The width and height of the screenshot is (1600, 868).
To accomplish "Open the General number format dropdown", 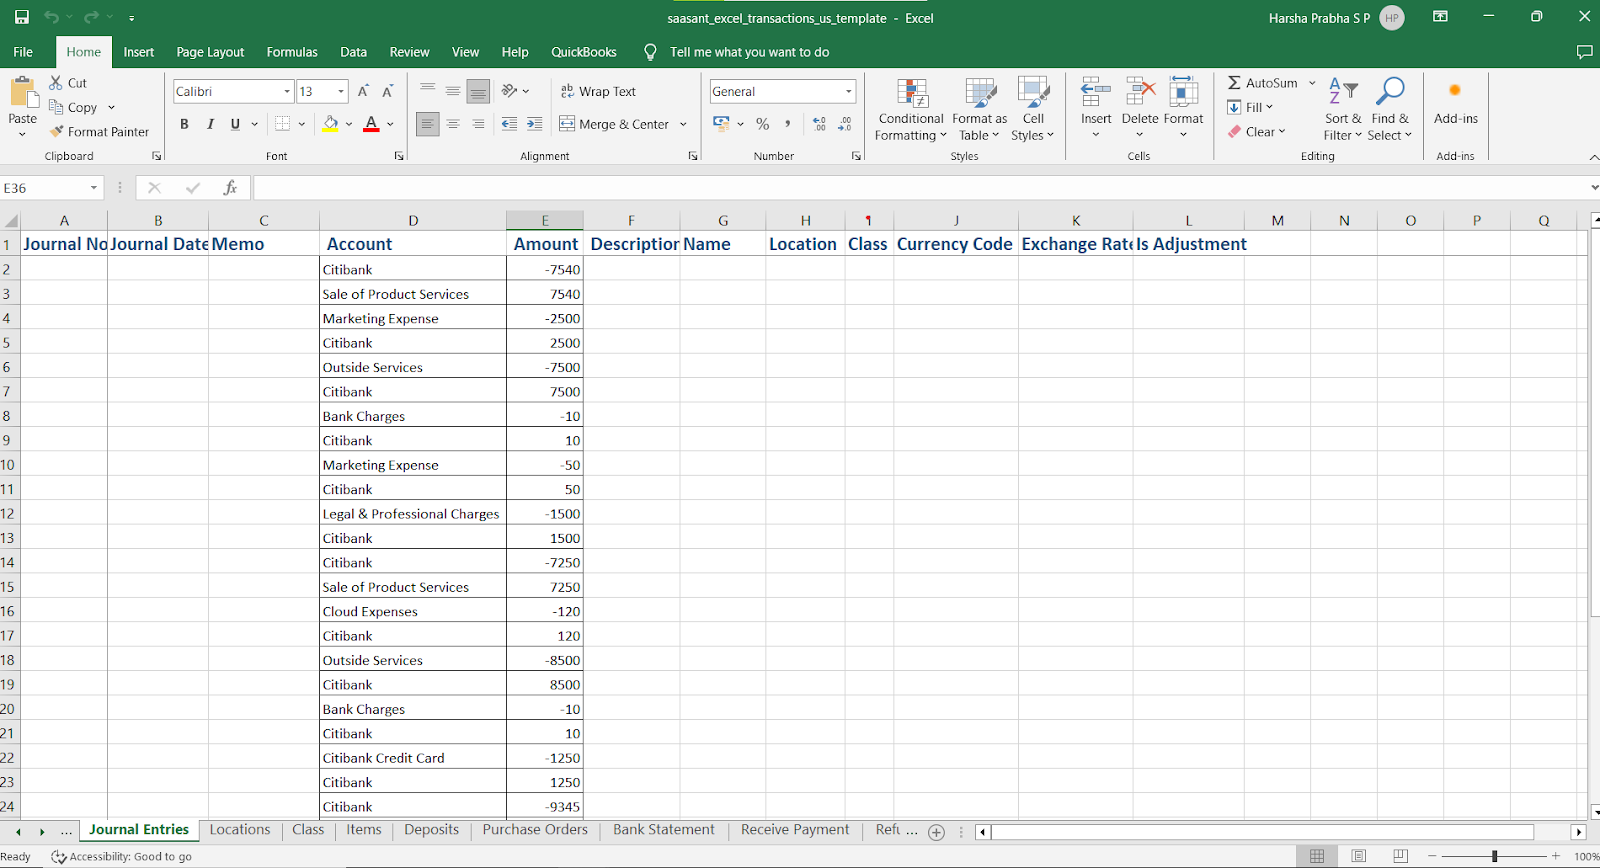I will click(849, 91).
